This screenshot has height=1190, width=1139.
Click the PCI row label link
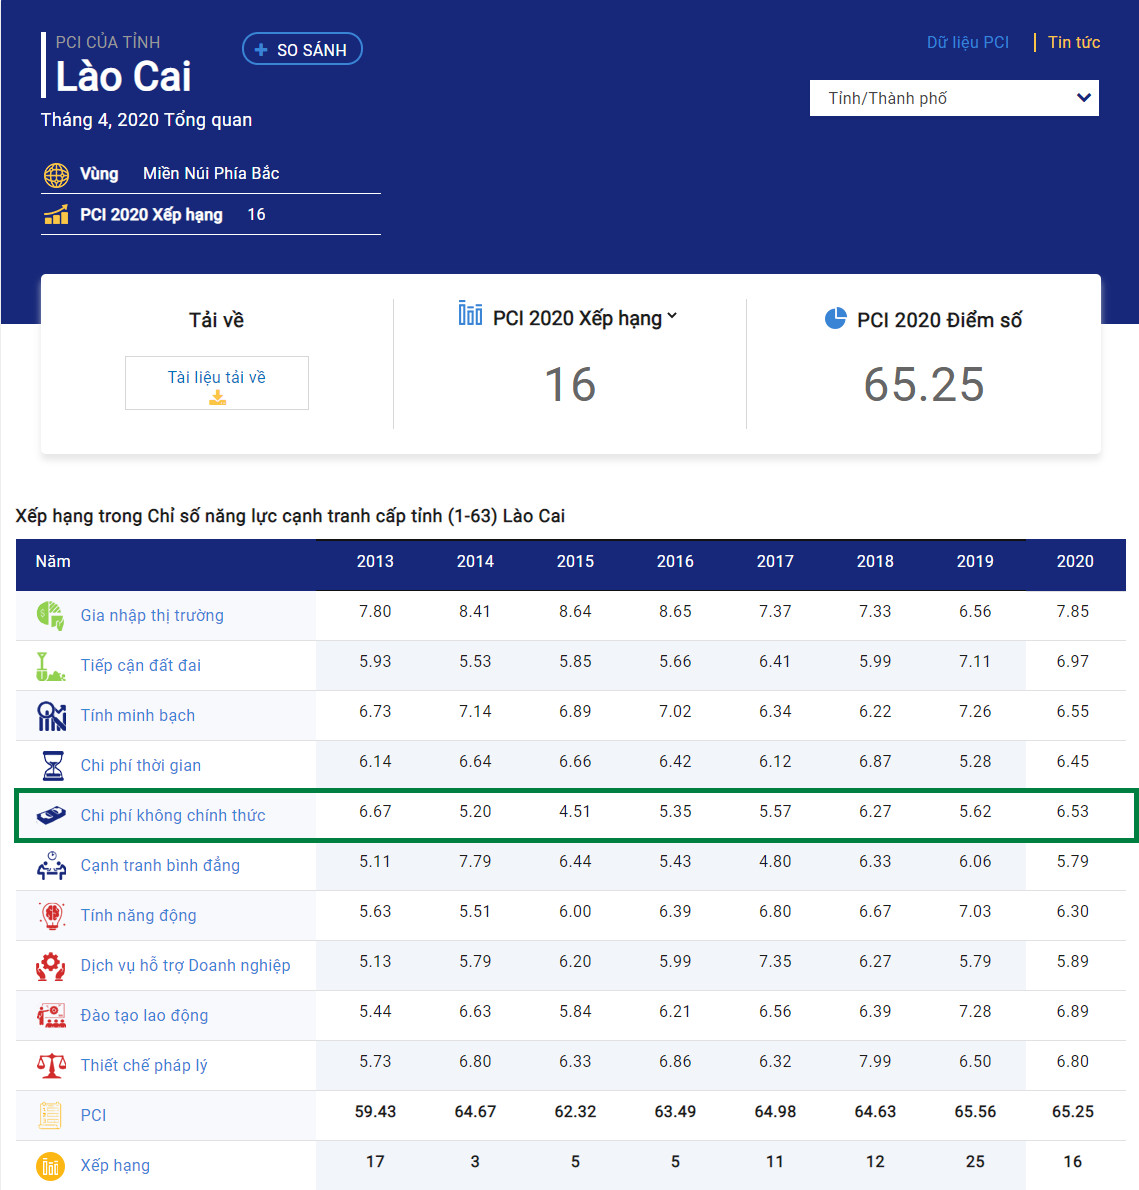click(x=93, y=1116)
